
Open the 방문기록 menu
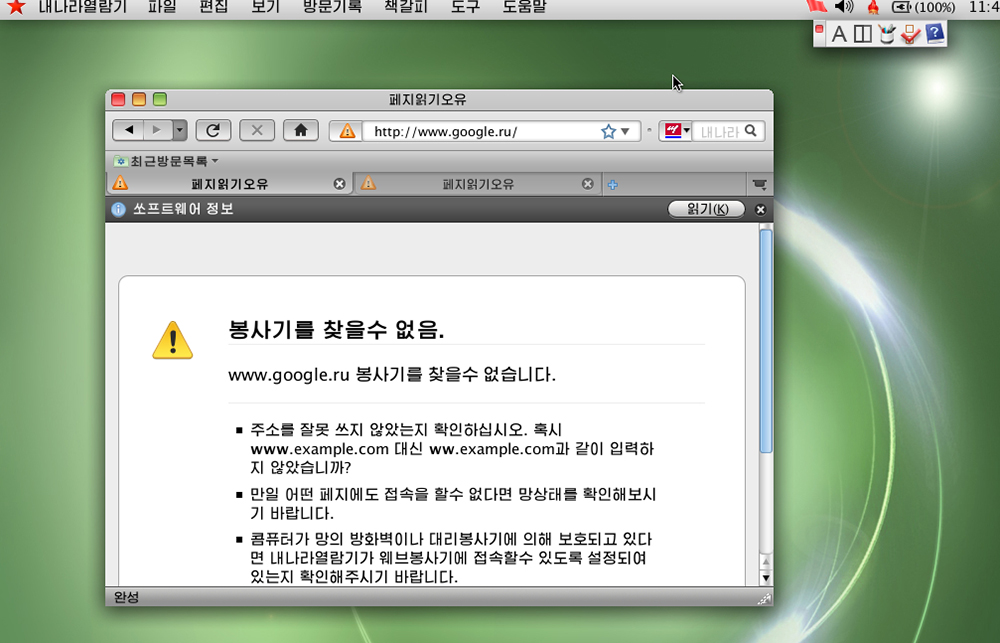(332, 6)
